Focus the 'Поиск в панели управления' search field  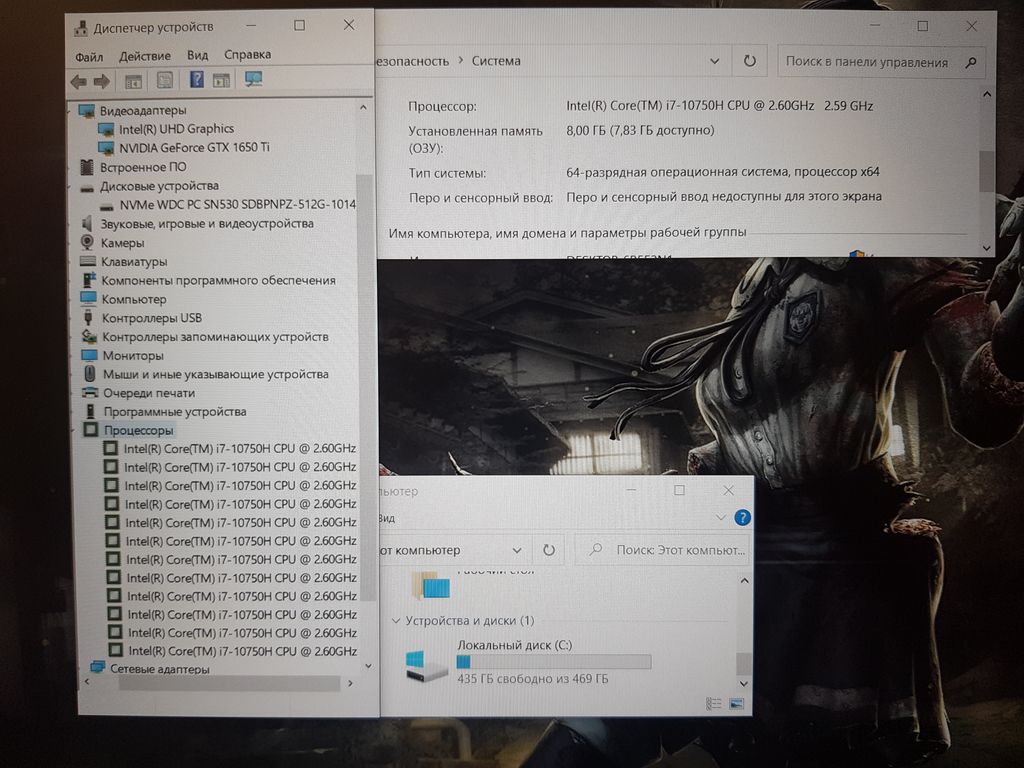(x=880, y=62)
